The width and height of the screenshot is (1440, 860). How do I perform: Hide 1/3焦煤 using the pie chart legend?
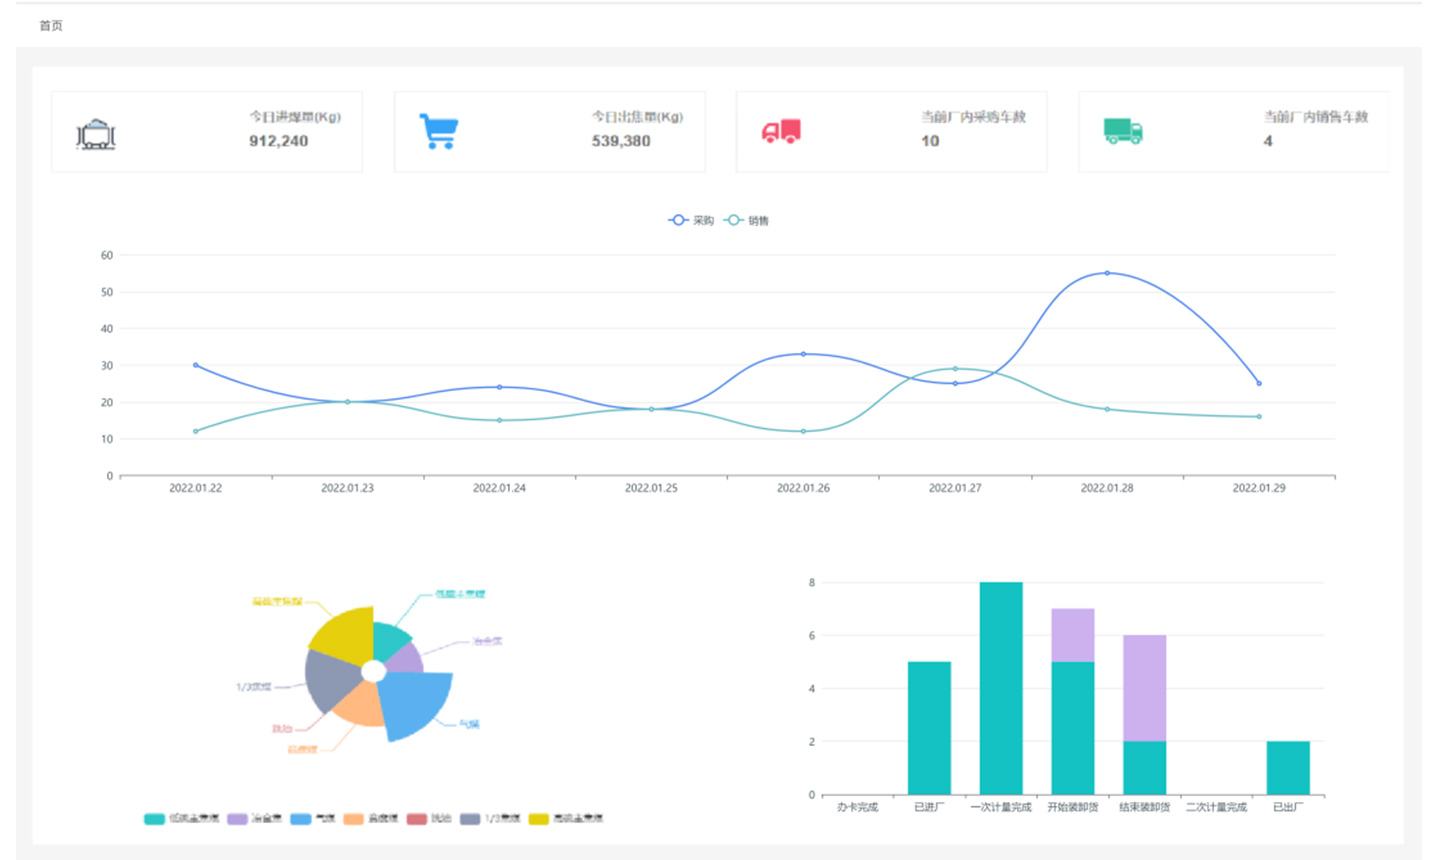pyautogui.click(x=470, y=818)
